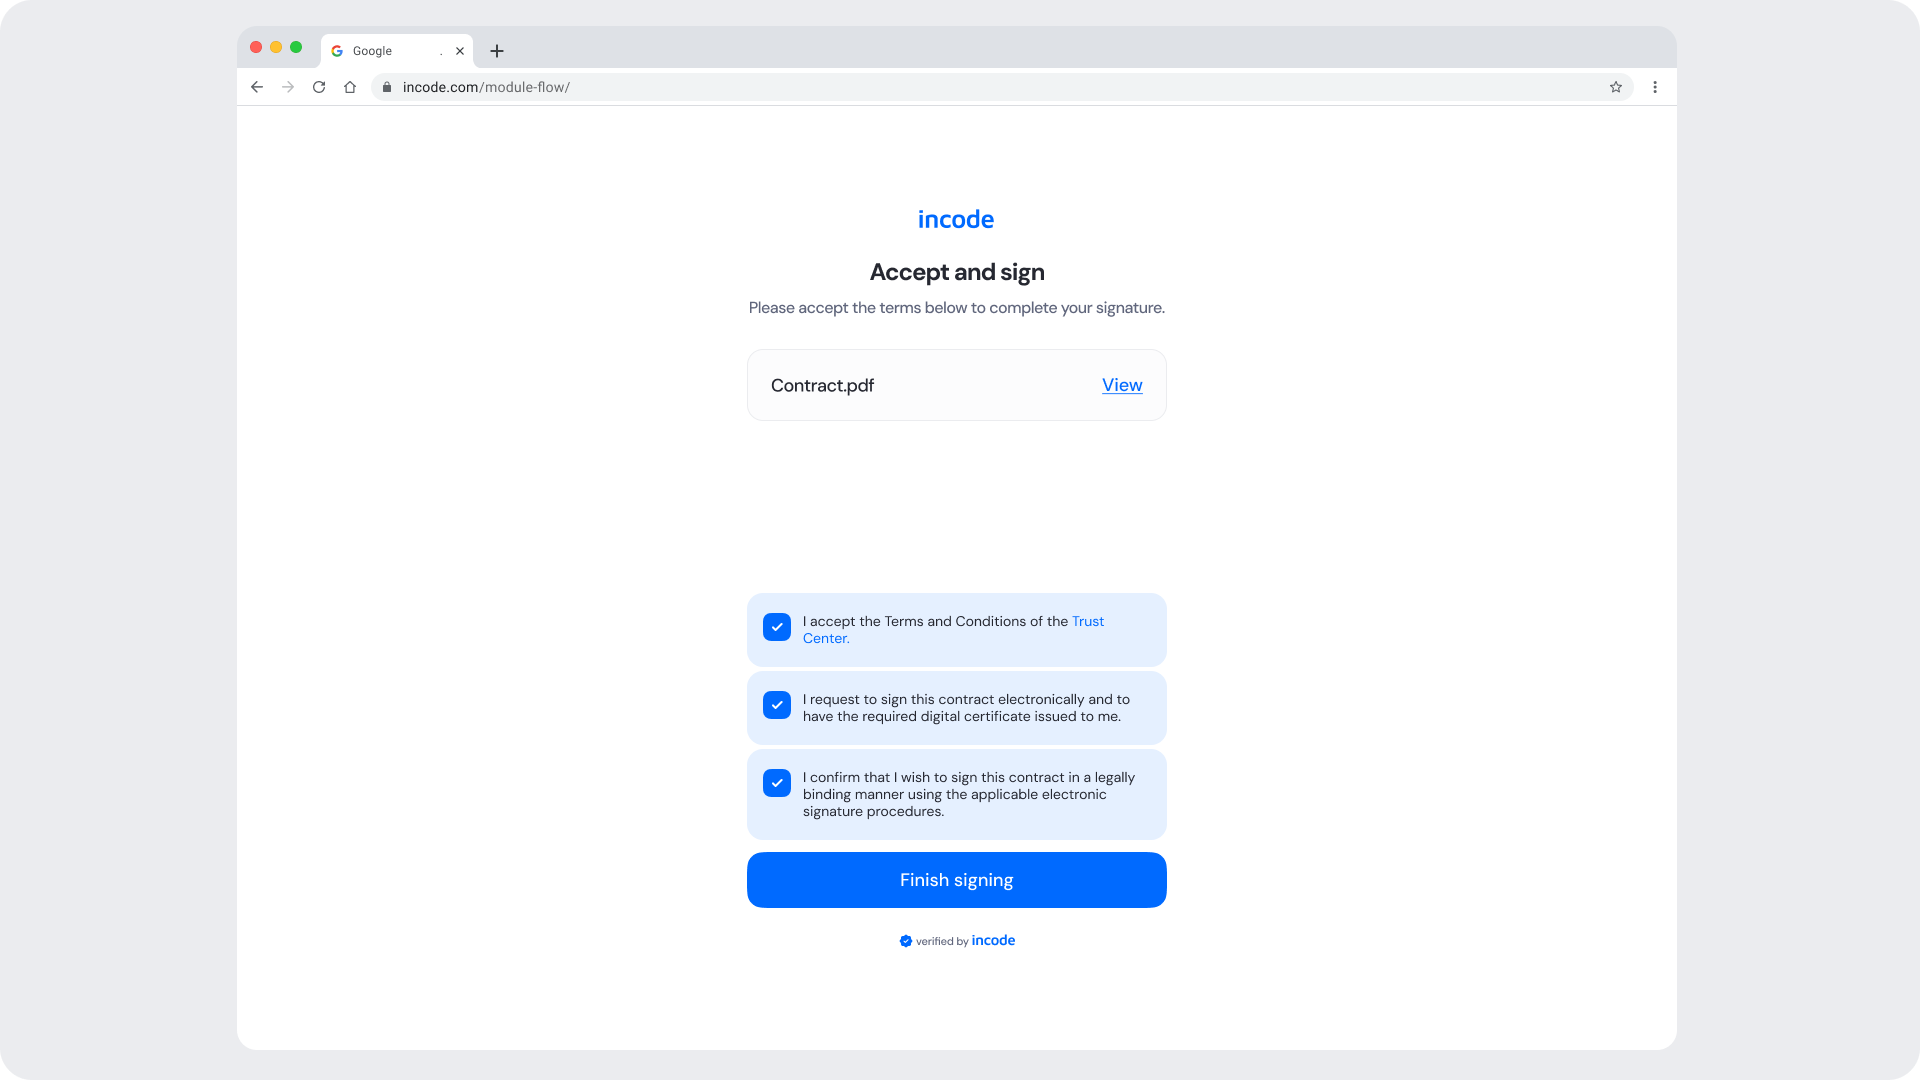Click the Contract.pdf file name

(822, 385)
